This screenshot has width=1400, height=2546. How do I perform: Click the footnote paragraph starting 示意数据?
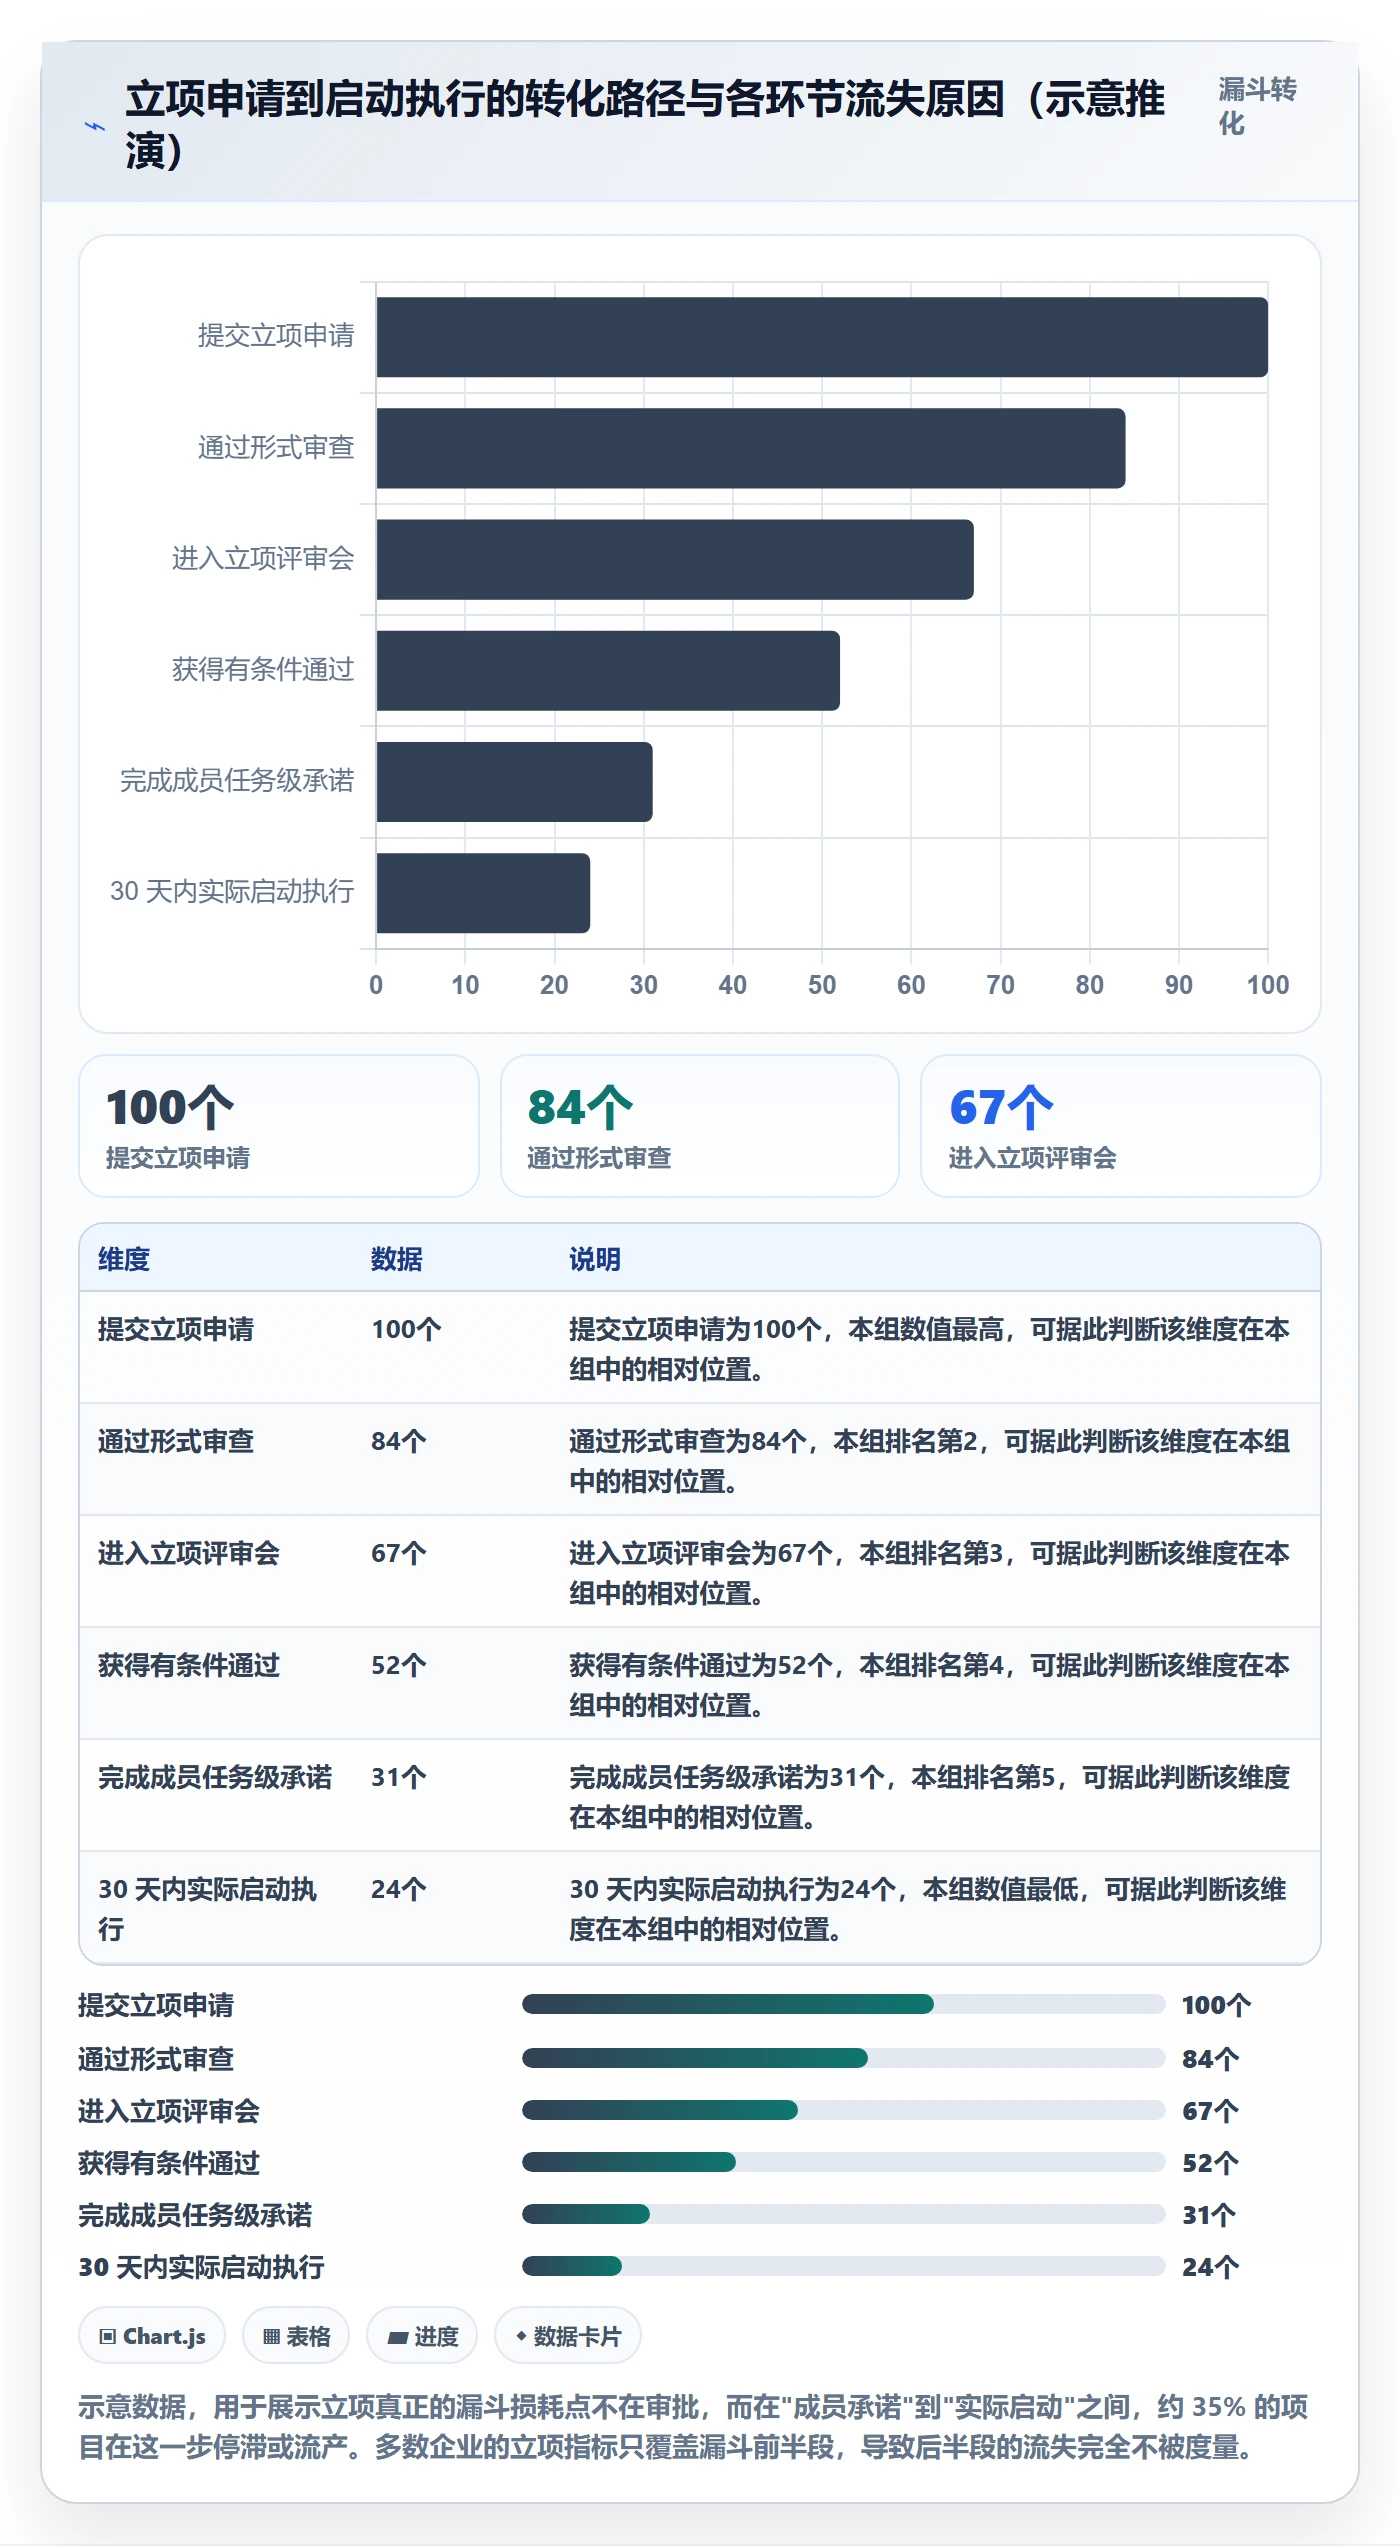click(694, 2427)
